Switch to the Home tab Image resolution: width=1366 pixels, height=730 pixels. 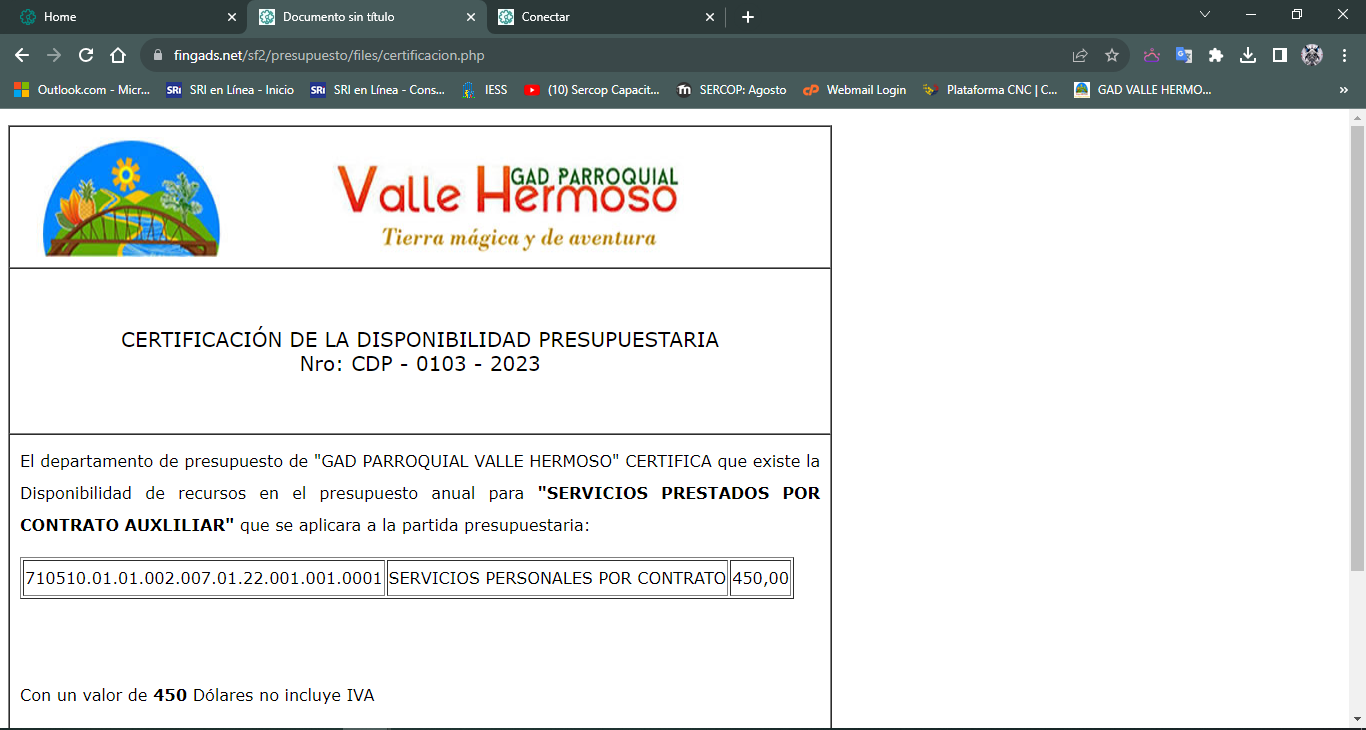120,17
